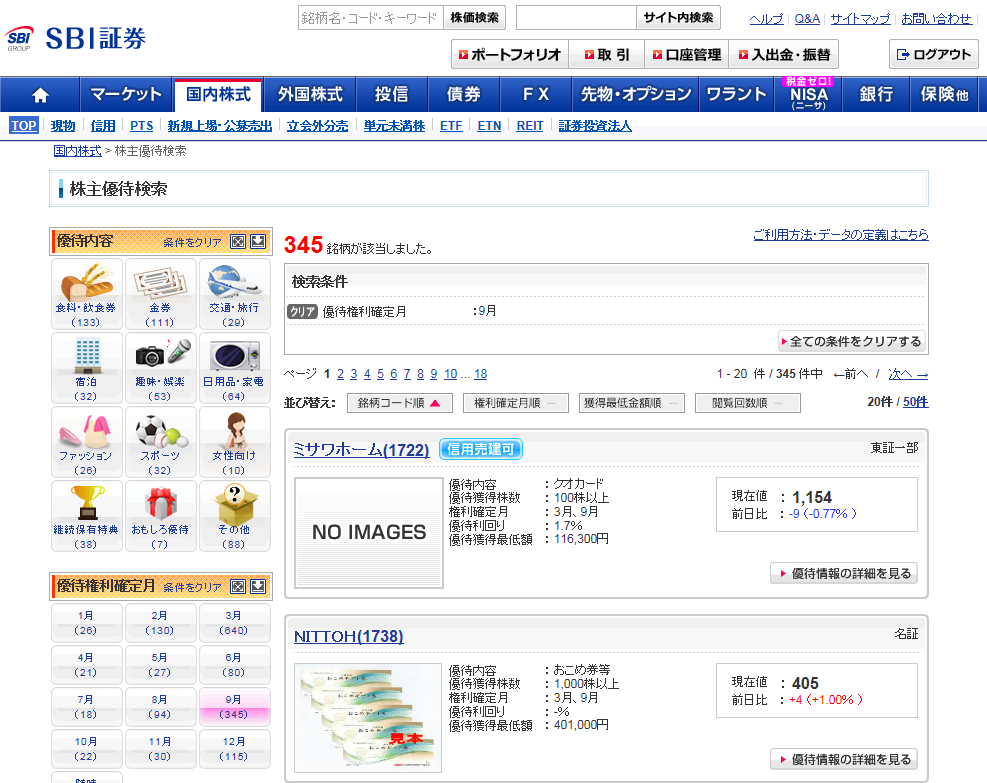Clear the 優待権利確定月 condition with クリア

tap(302, 312)
